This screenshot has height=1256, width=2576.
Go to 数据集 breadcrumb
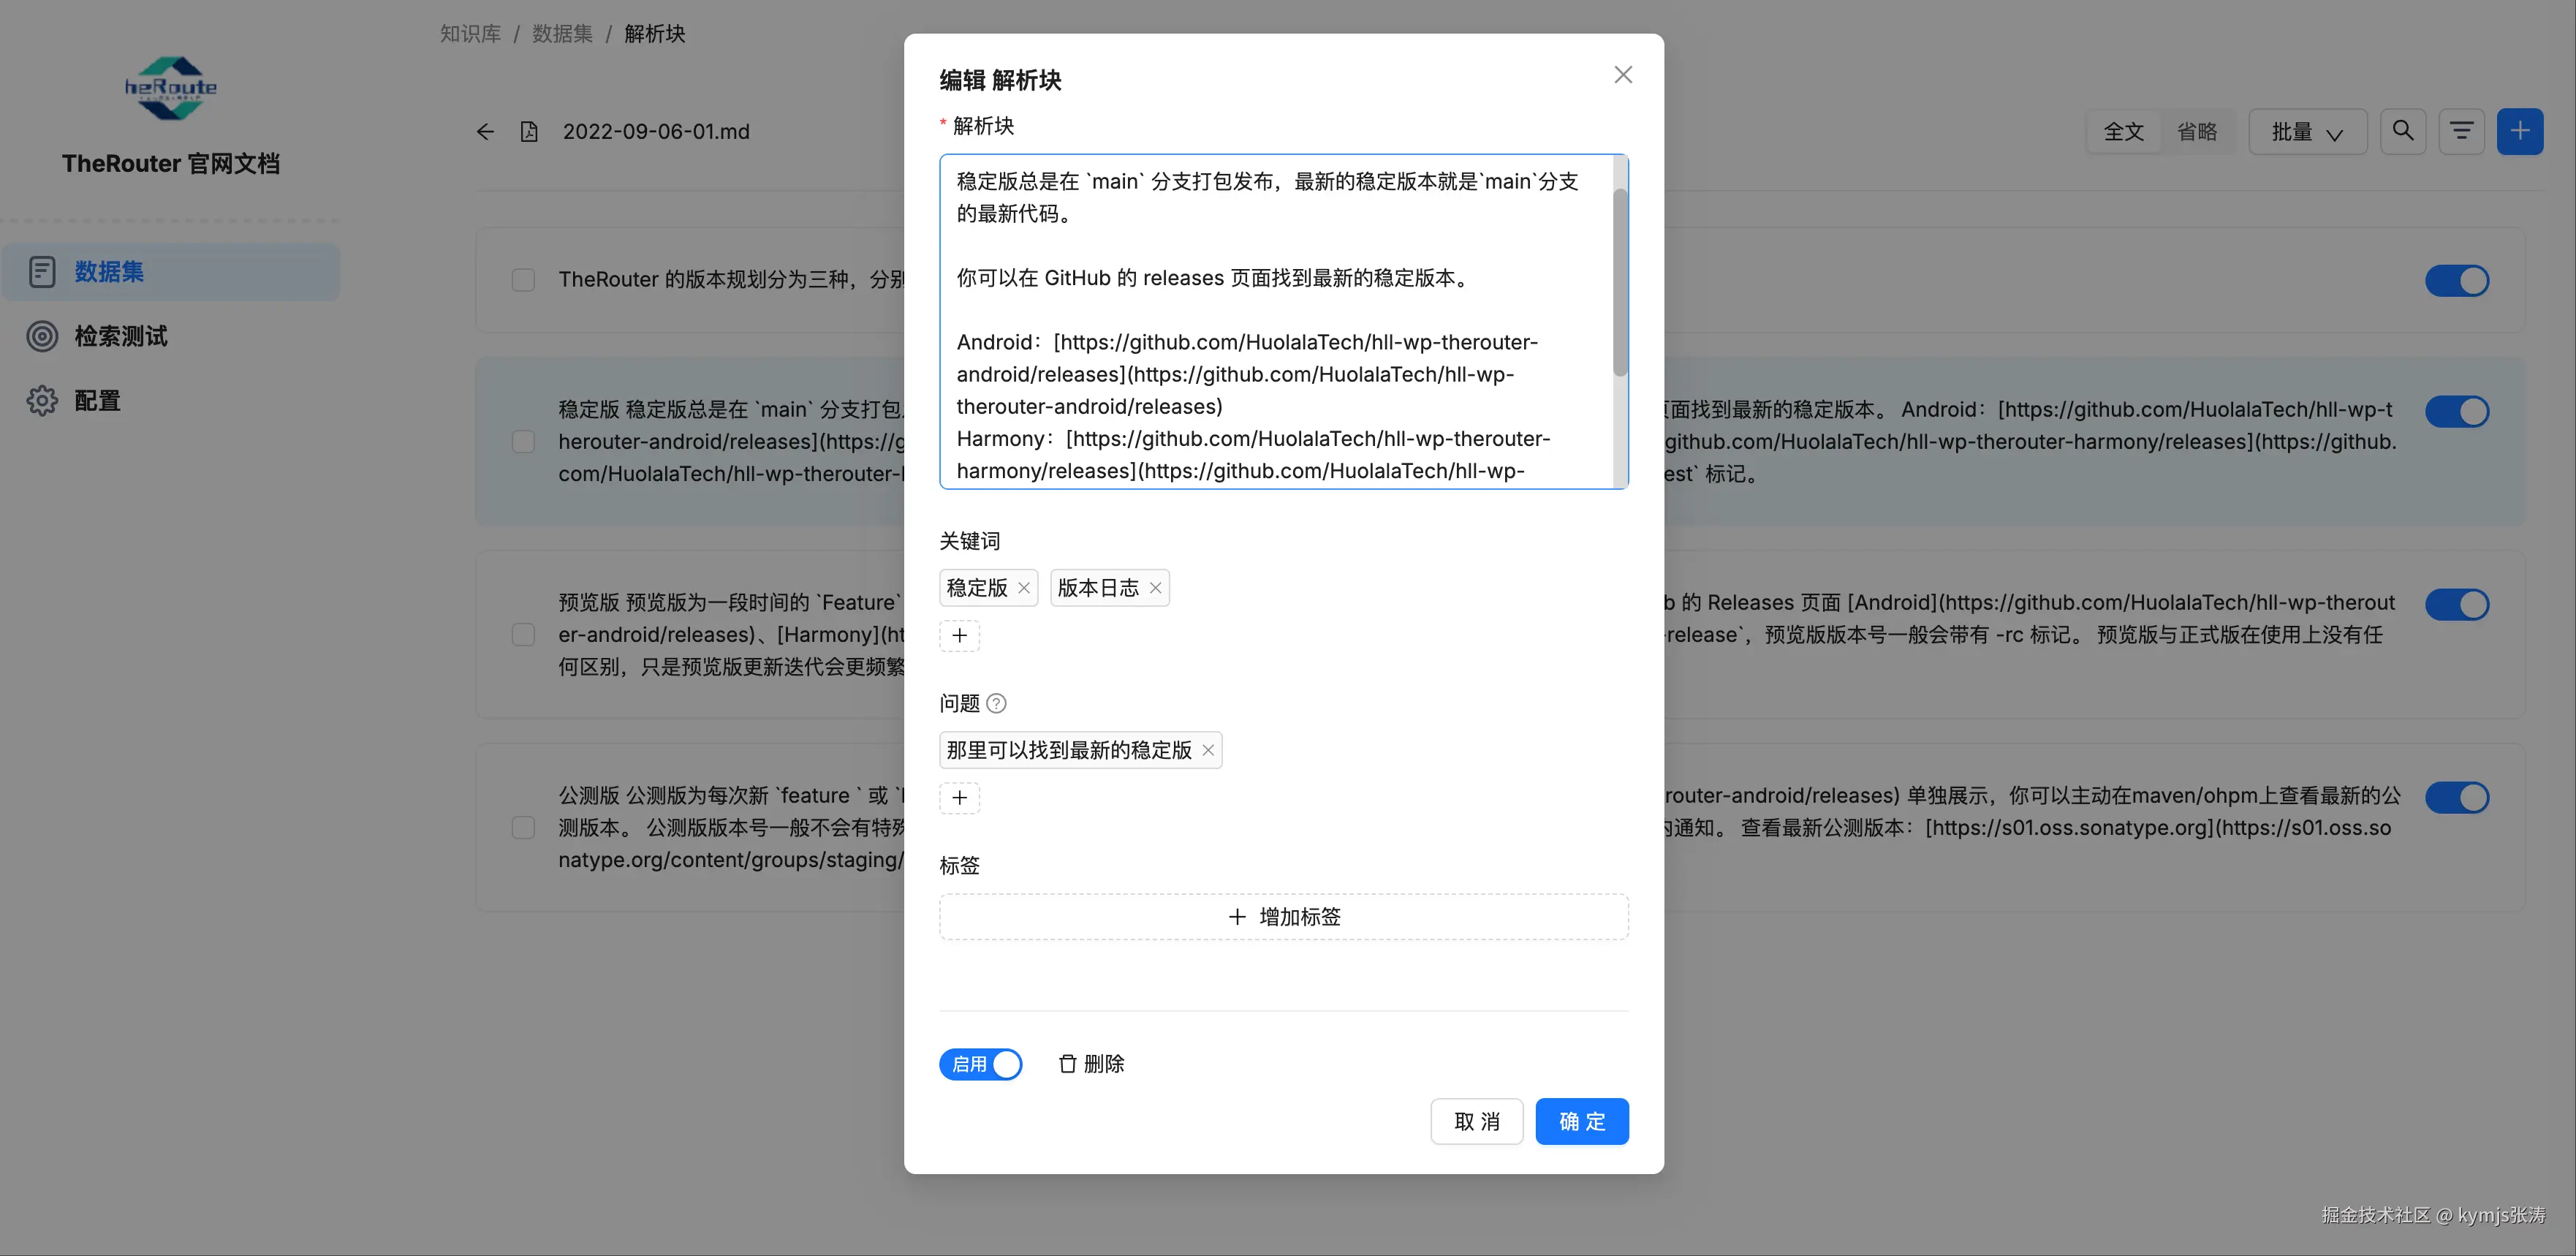point(562,33)
